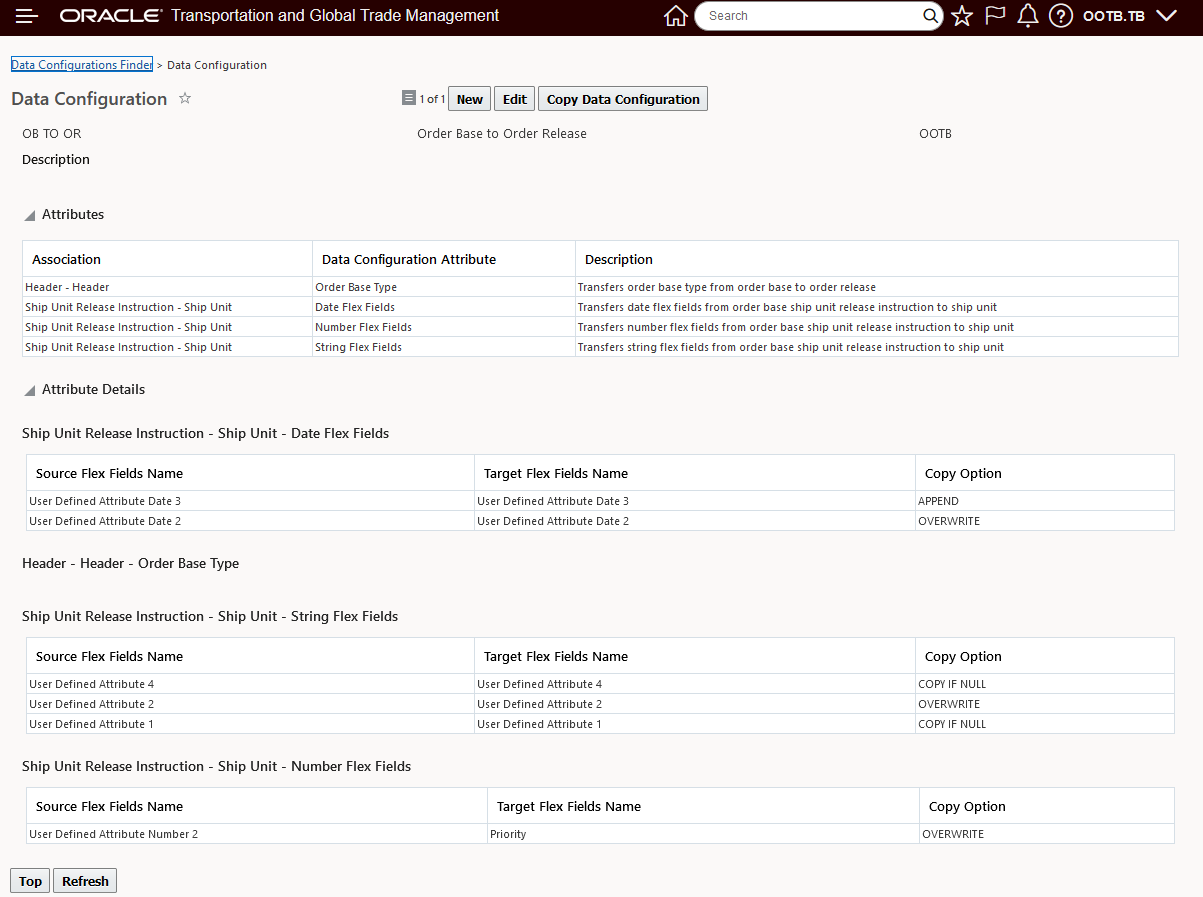The height and width of the screenshot is (897, 1203).
Task: Mark Data Configuration page as favorite
Action: (185, 99)
